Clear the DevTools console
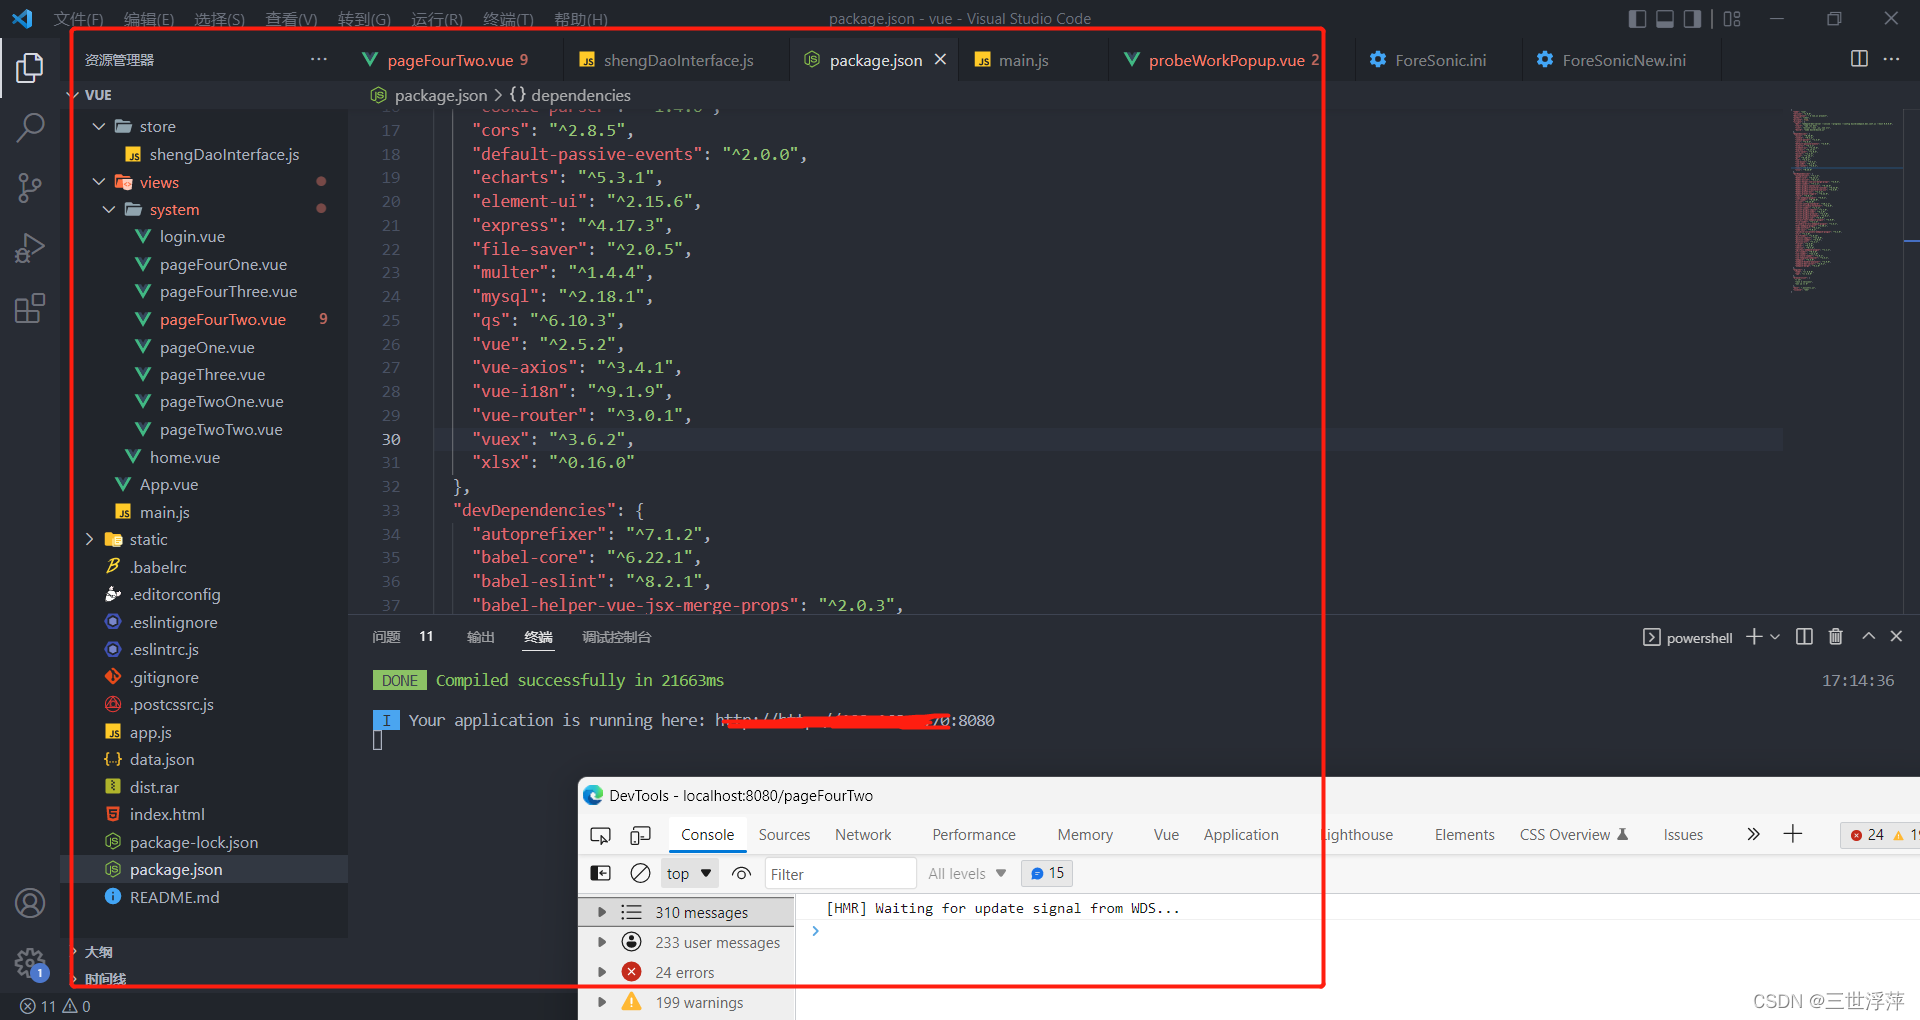Image resolution: width=1920 pixels, height=1020 pixels. 640,873
